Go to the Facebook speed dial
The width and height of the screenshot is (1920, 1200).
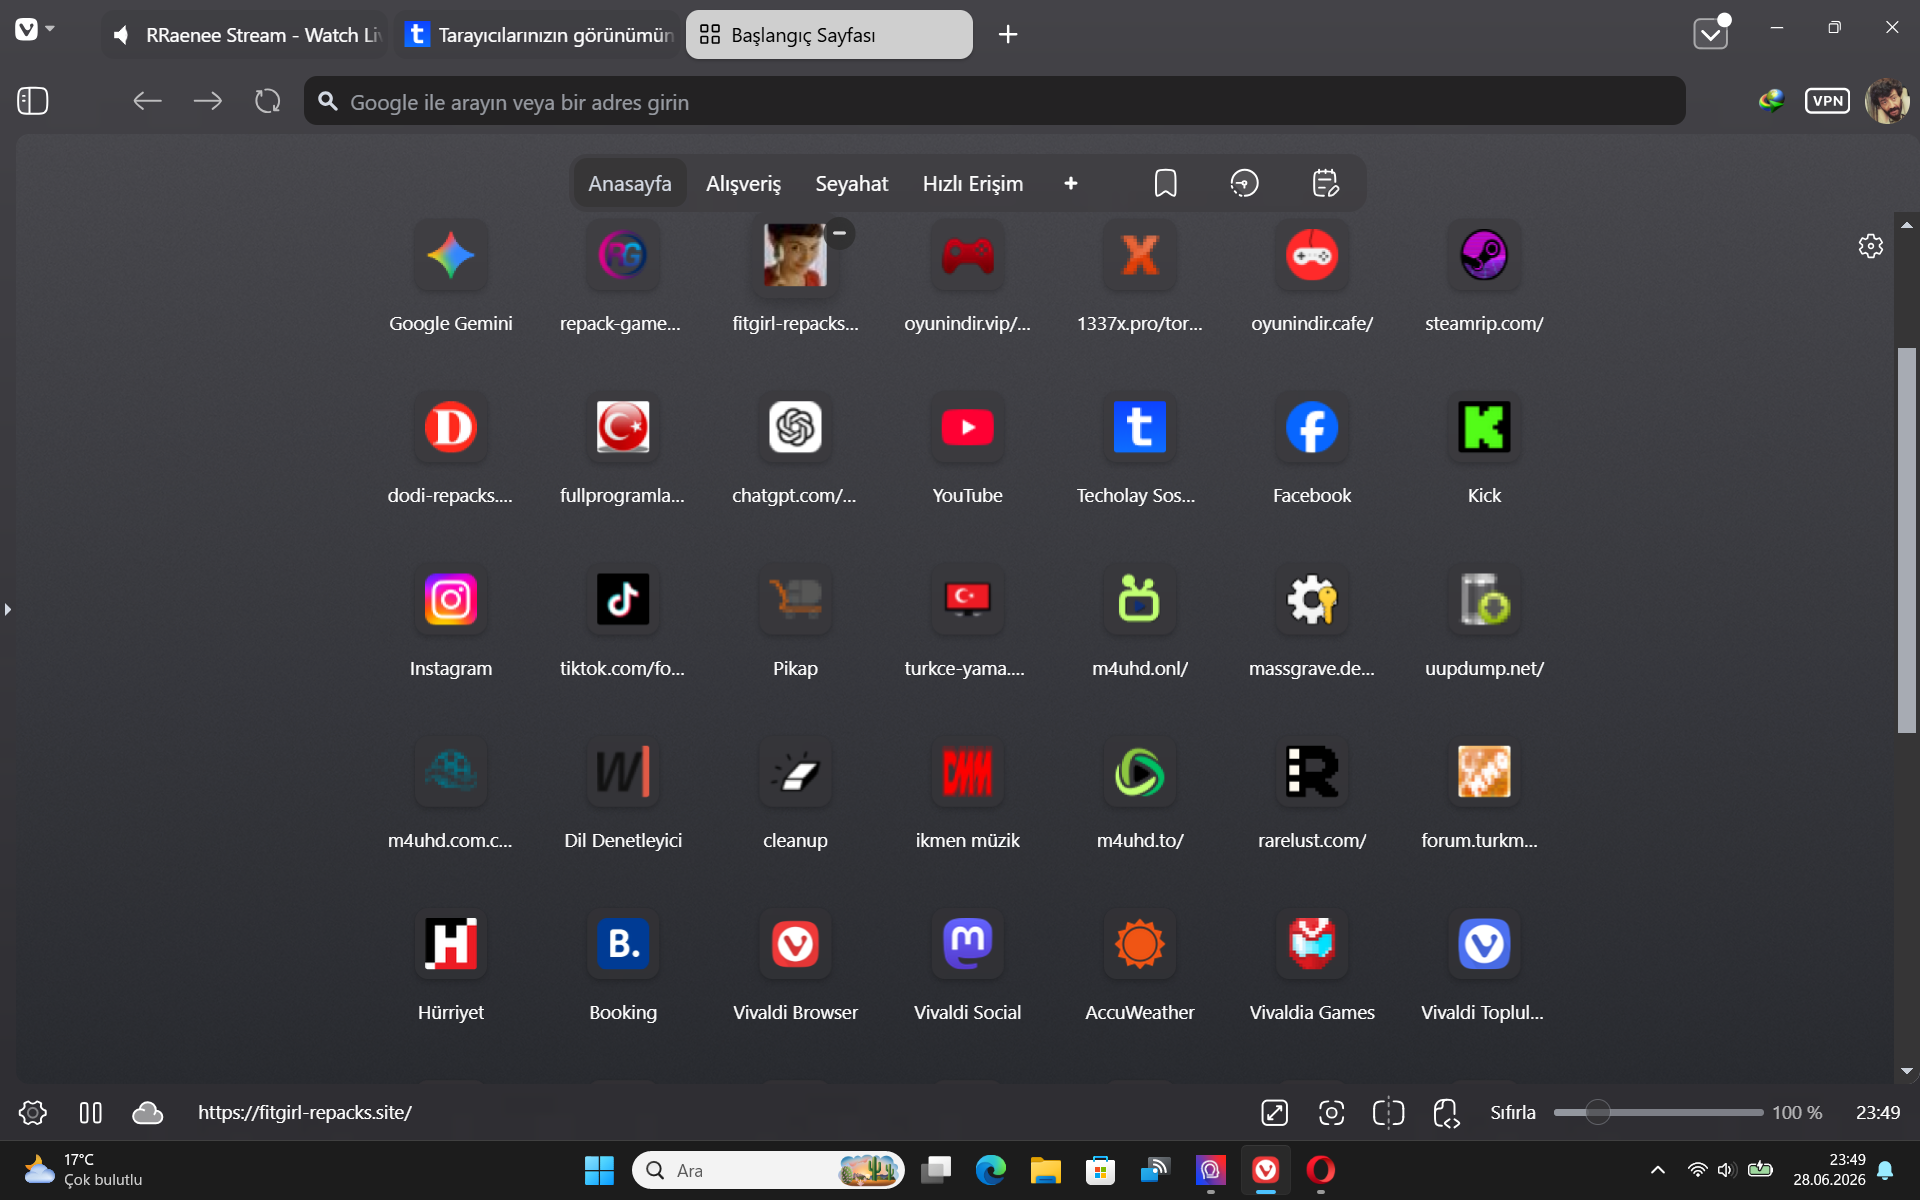click(x=1312, y=428)
